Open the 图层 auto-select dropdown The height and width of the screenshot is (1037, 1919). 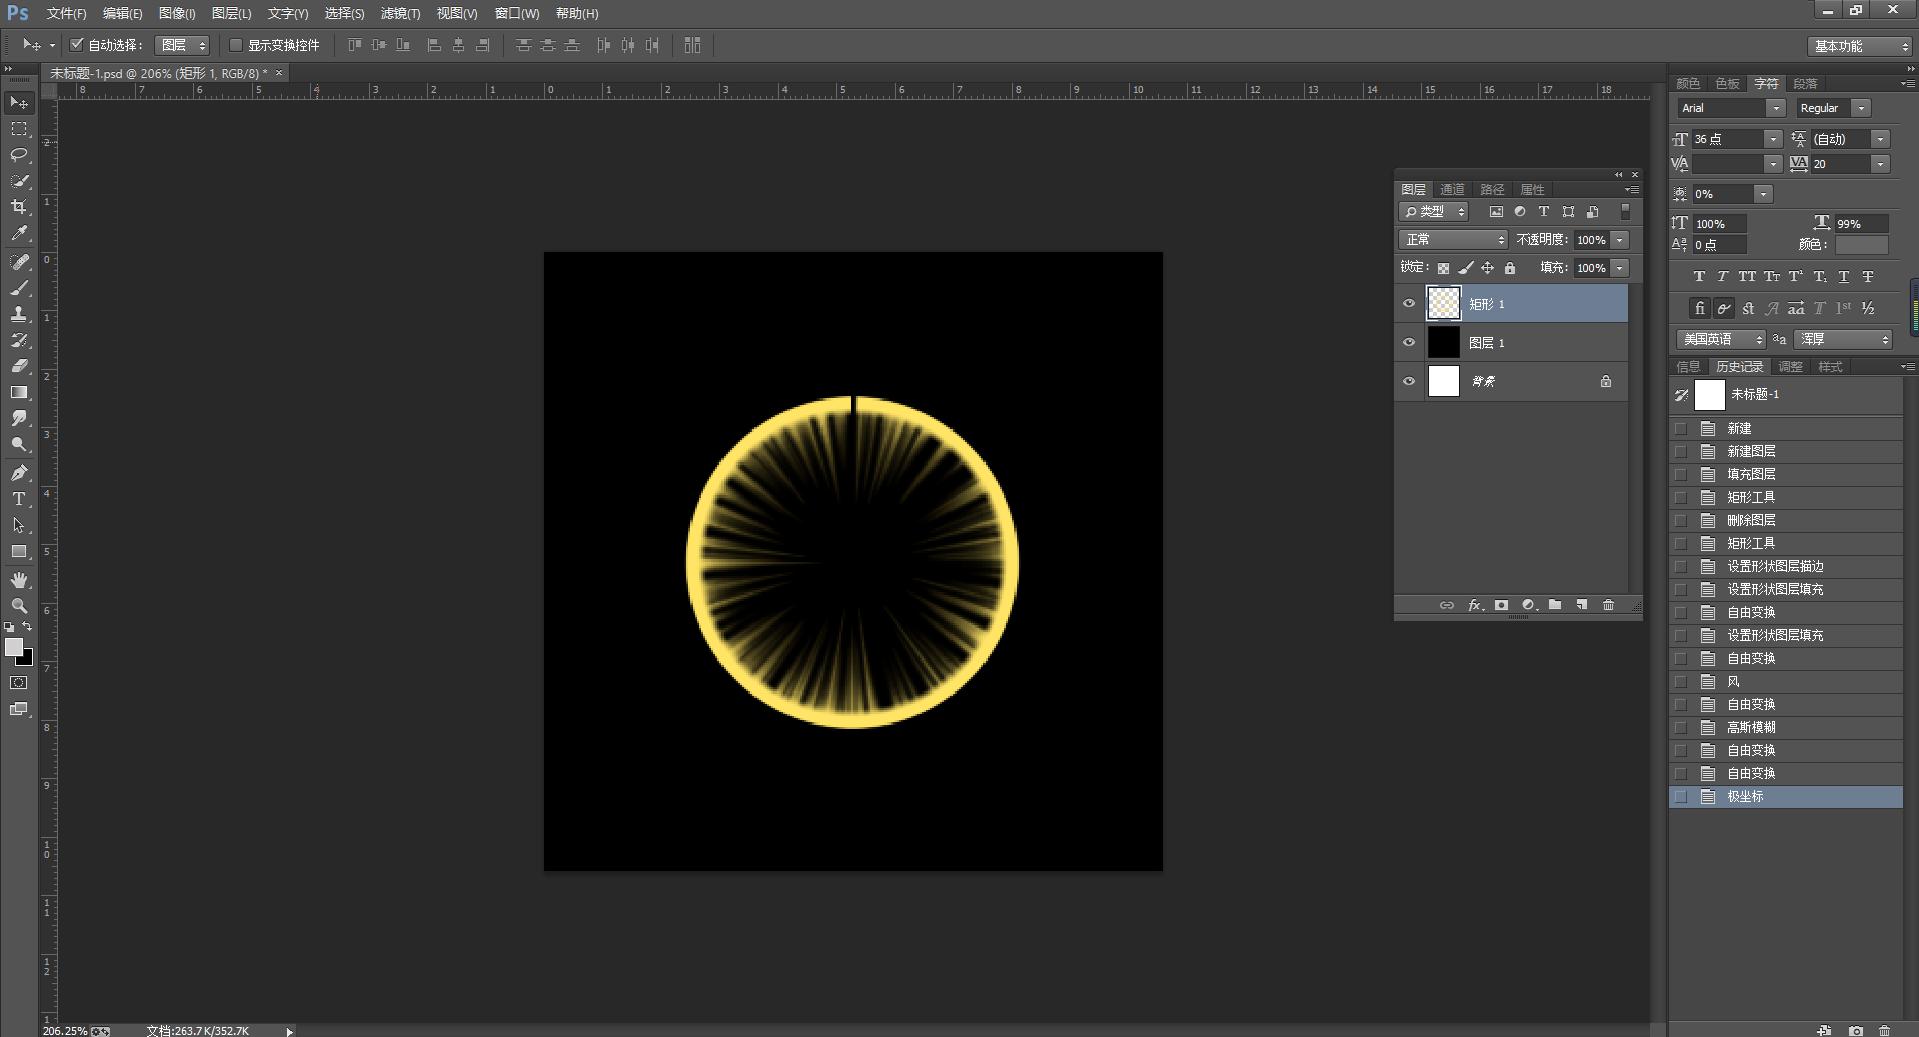pyautogui.click(x=181, y=45)
